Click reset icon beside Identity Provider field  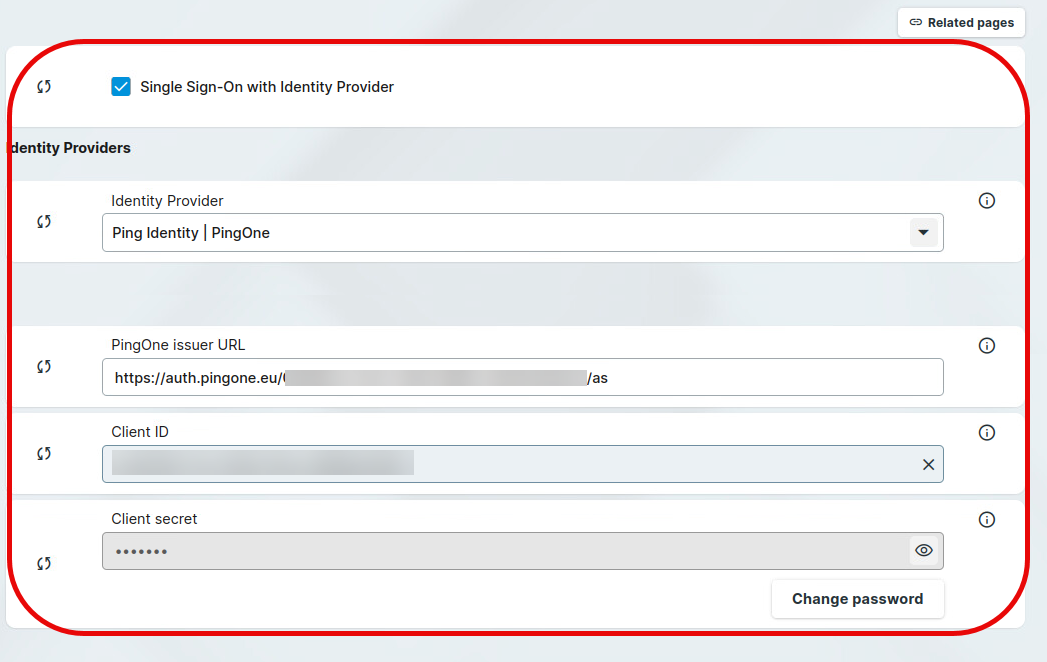pos(44,221)
